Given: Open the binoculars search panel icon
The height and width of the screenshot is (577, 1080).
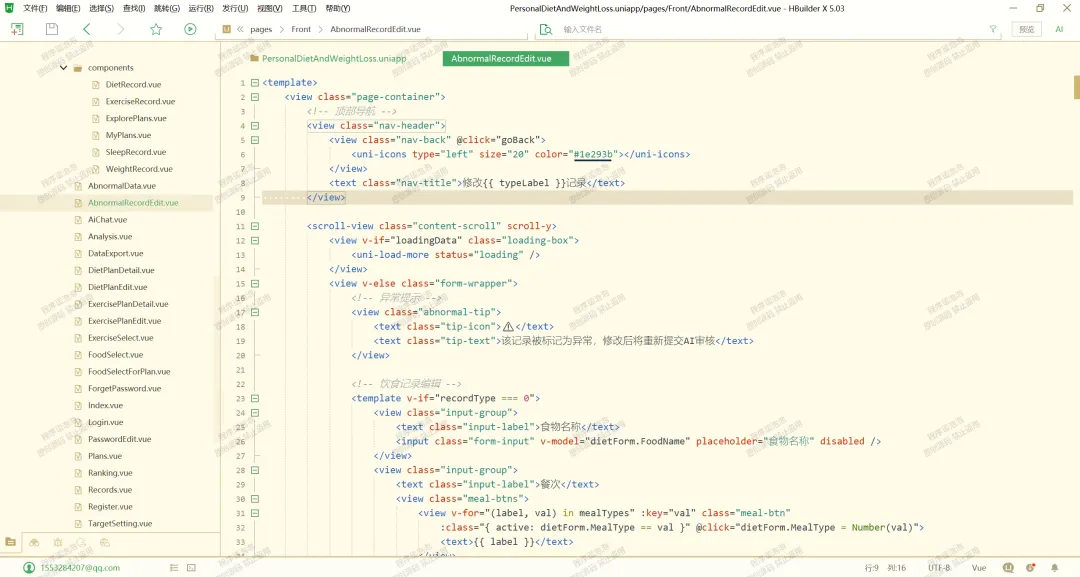Looking at the screenshot, I should tap(34, 542).
